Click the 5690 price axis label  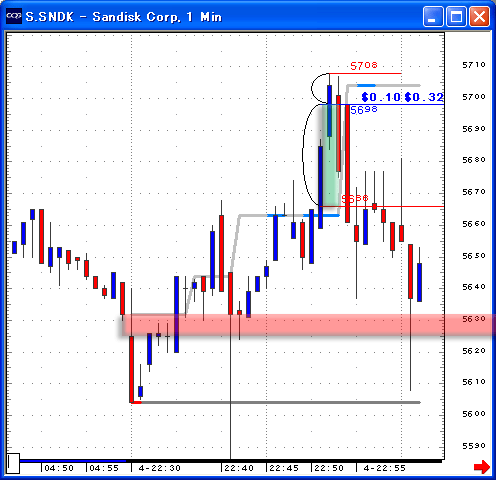[x=474, y=129]
